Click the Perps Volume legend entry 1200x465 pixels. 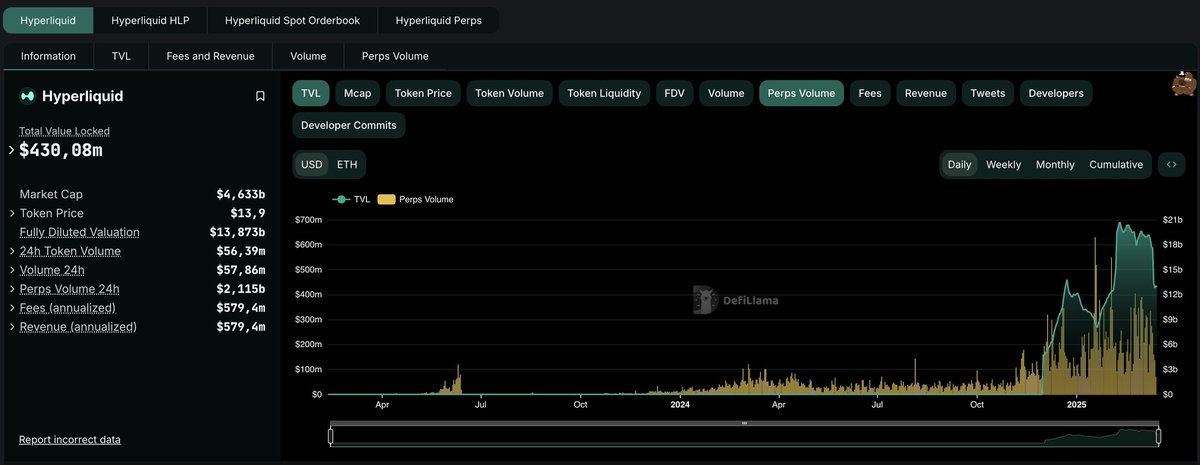[416, 199]
